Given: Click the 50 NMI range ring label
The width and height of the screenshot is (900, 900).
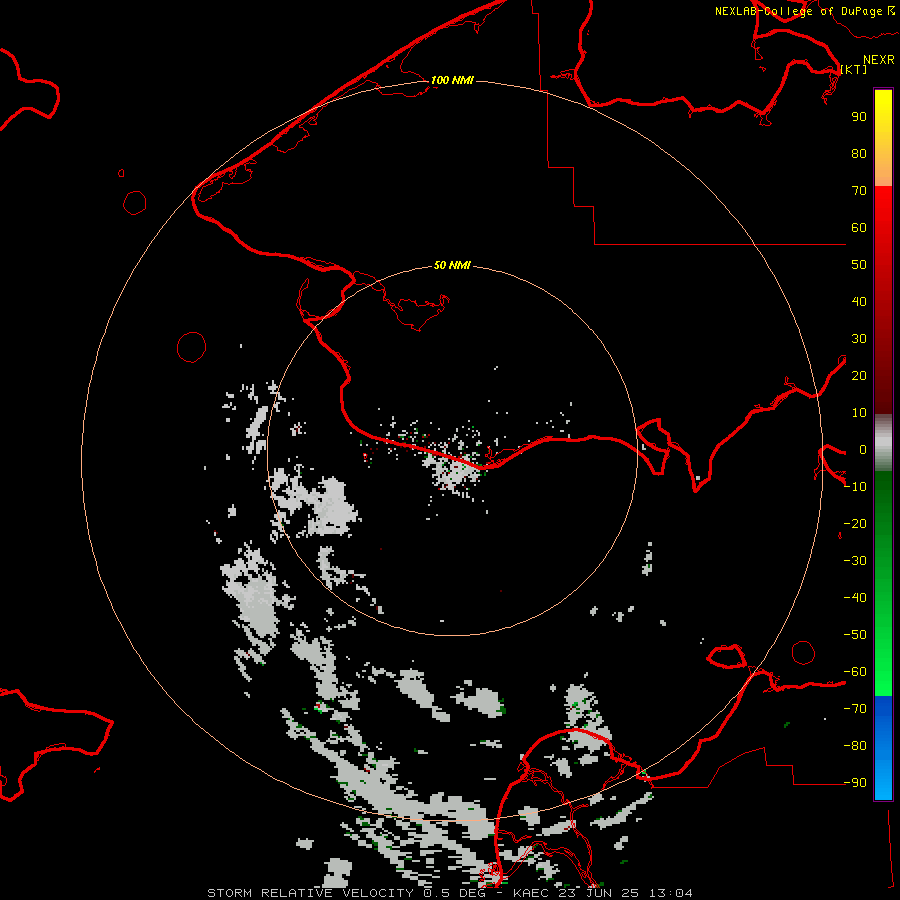Looking at the screenshot, I should click(452, 265).
